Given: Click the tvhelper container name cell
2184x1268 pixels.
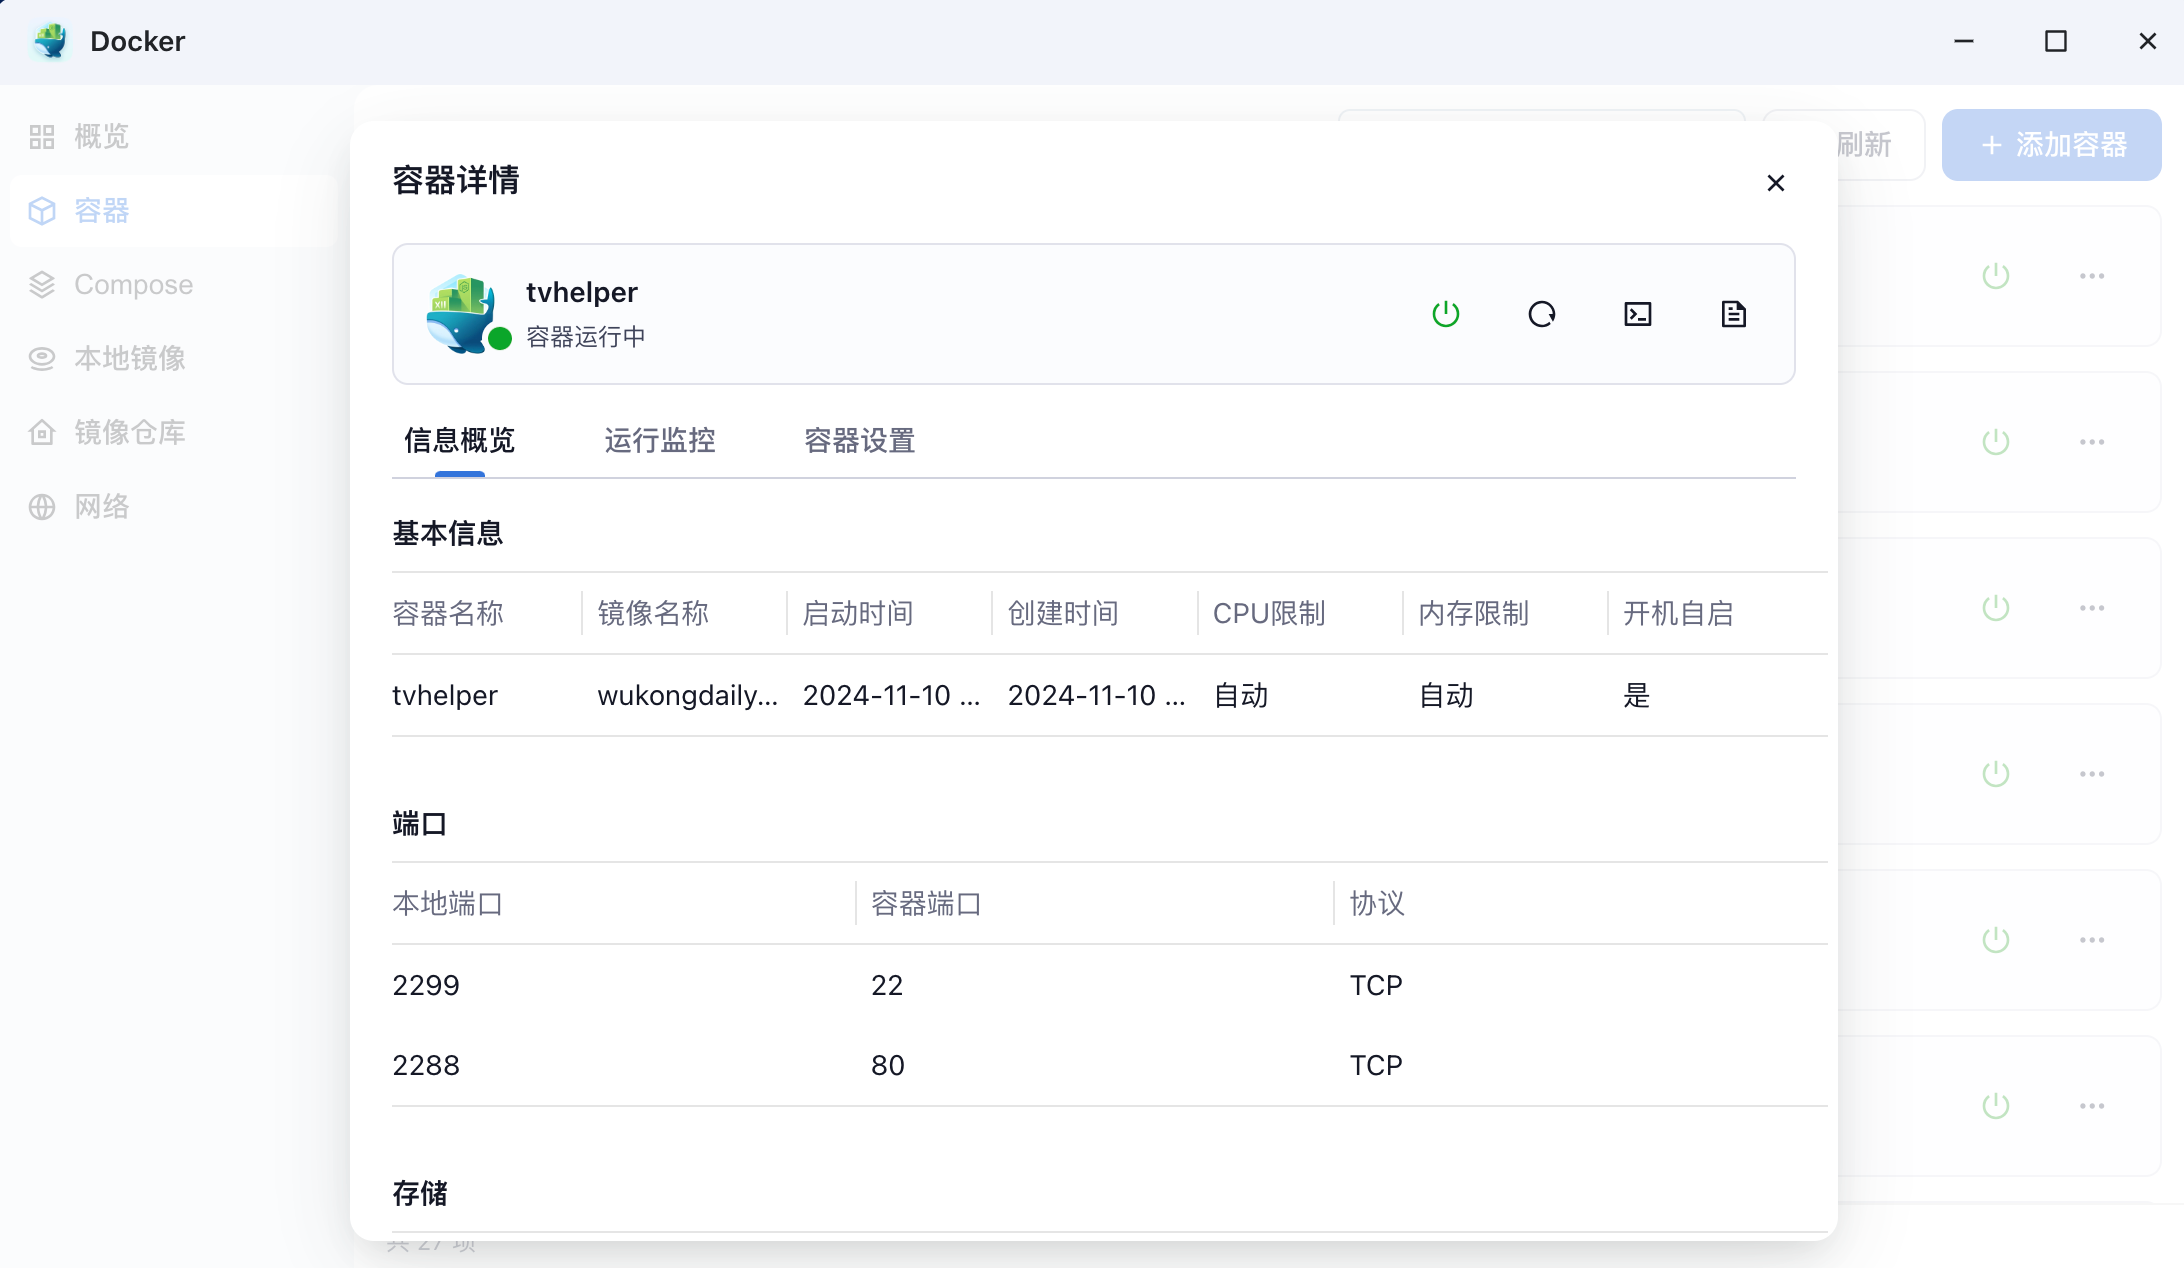Looking at the screenshot, I should (x=445, y=695).
